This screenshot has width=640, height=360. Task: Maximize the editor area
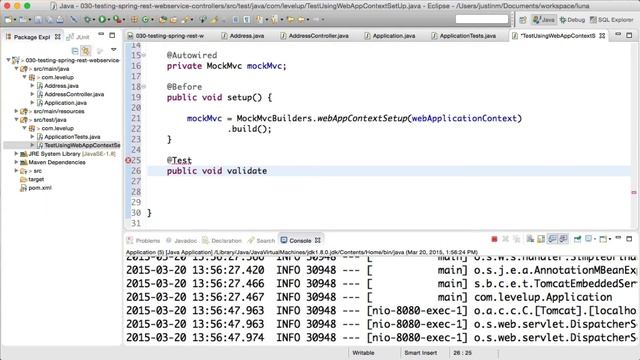click(x=629, y=35)
